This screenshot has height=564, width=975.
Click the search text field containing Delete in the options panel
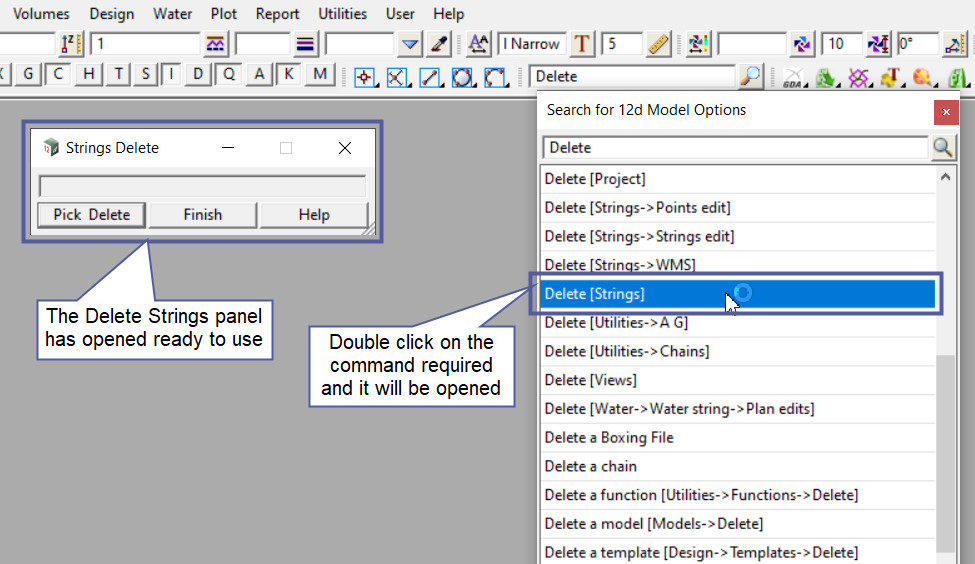pyautogui.click(x=735, y=148)
